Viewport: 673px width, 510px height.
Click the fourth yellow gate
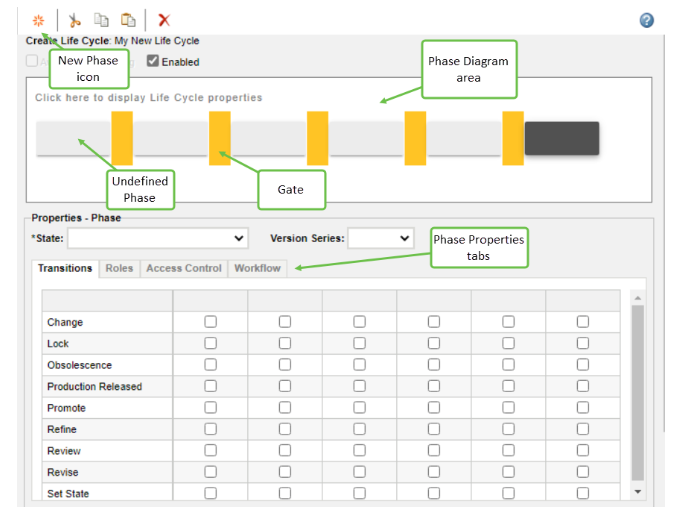click(x=415, y=138)
